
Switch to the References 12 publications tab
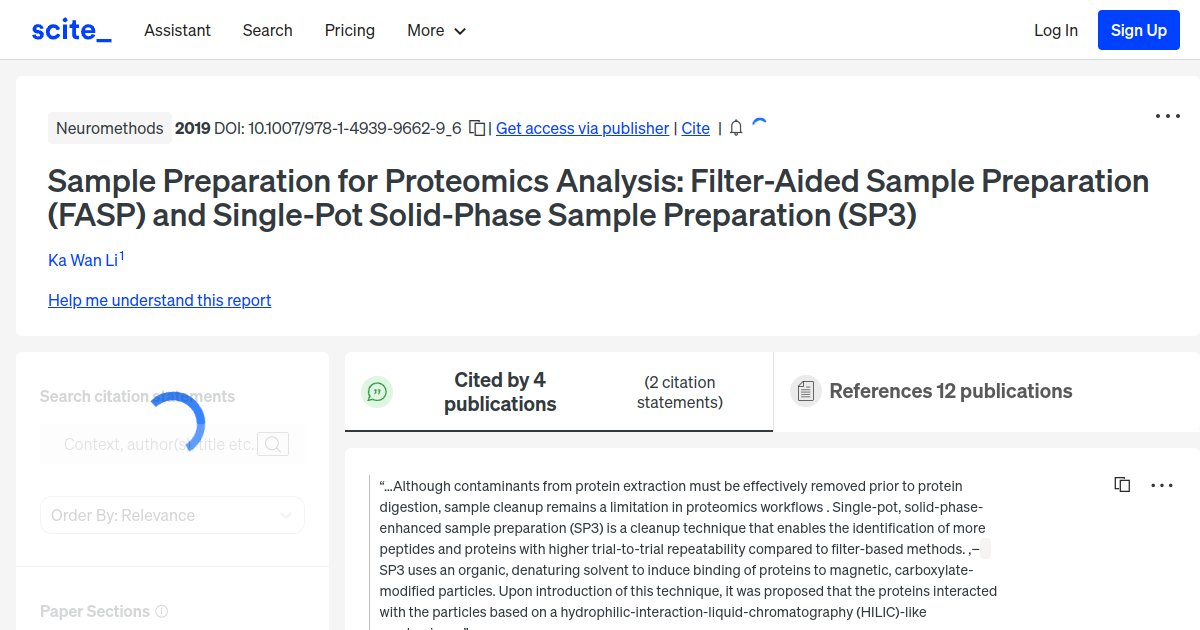pyautogui.click(x=950, y=391)
